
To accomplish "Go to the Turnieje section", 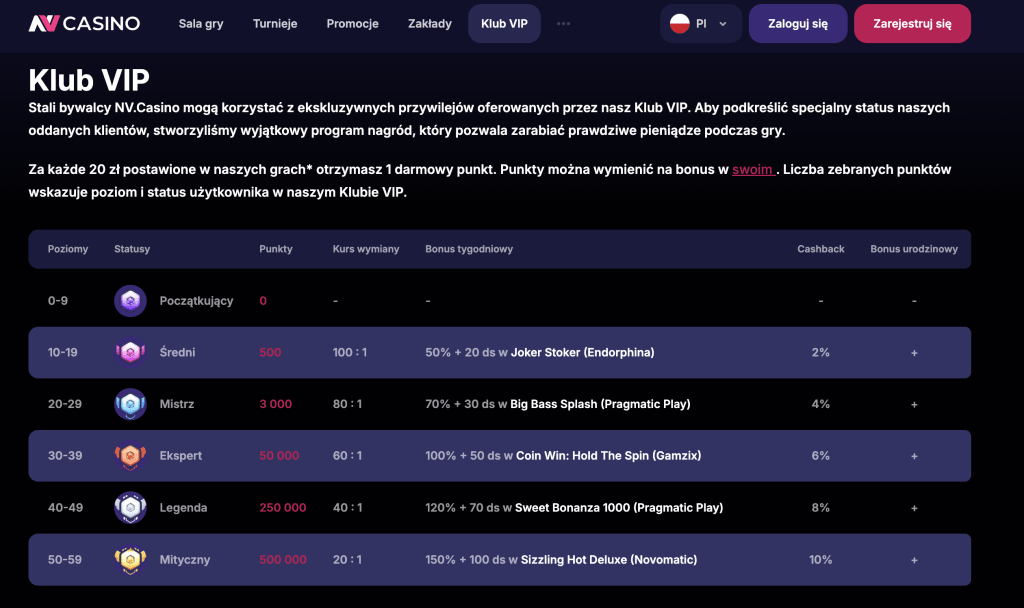I will [x=275, y=24].
